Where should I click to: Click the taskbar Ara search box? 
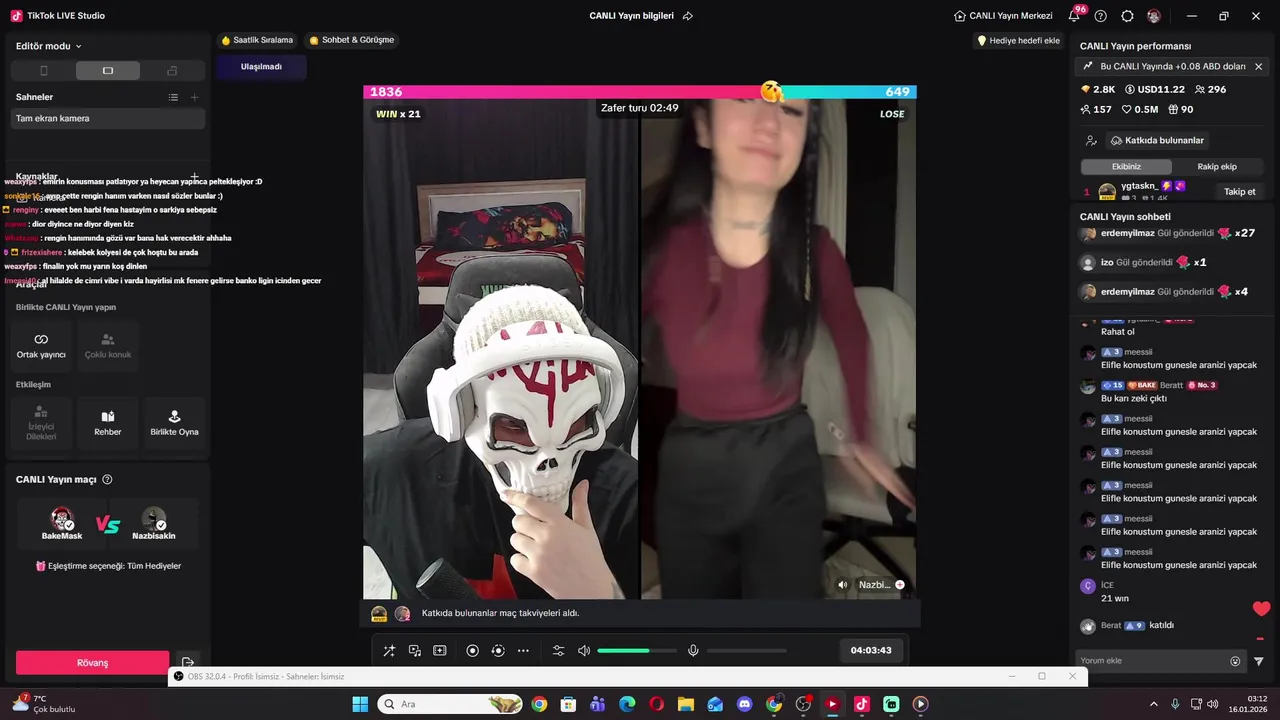(x=450, y=704)
